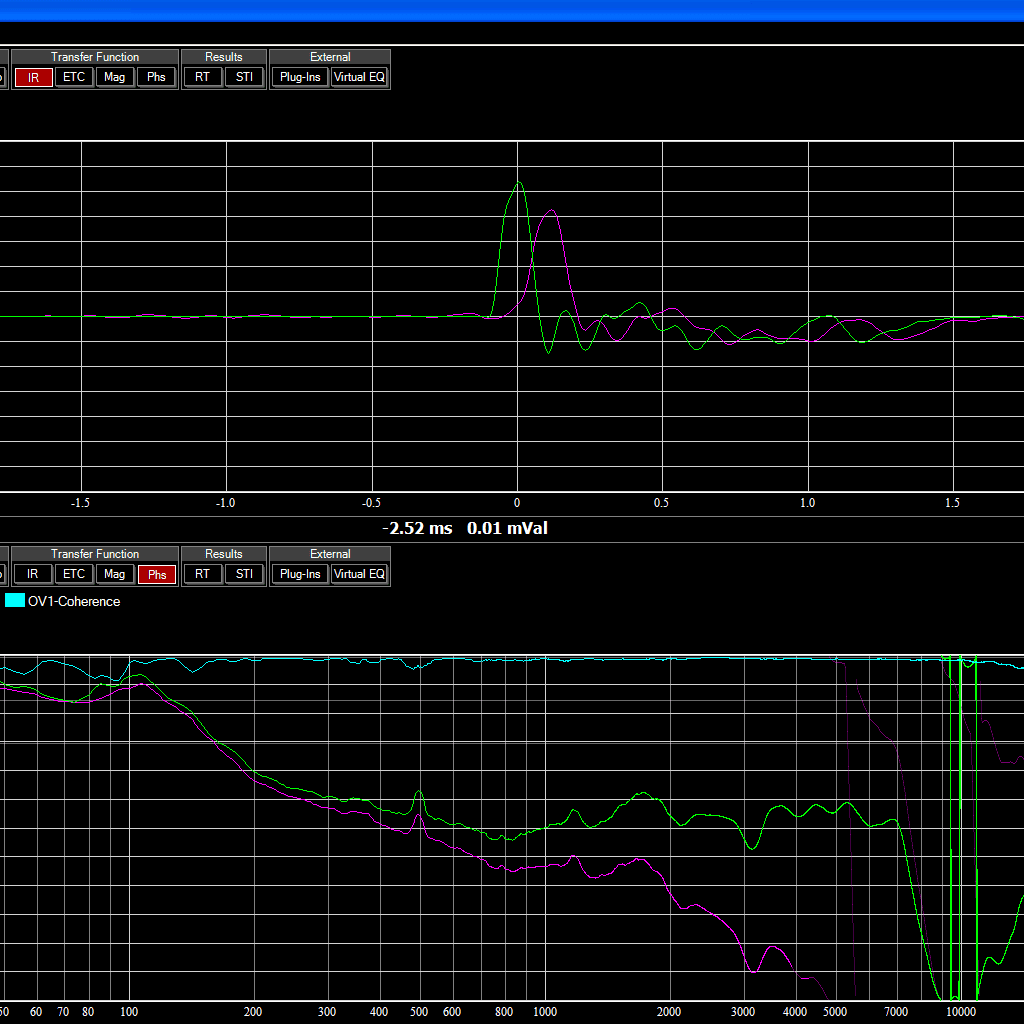The image size is (1024, 1024).
Task: Open Plug-Ins in lower External group
Action: (300, 574)
